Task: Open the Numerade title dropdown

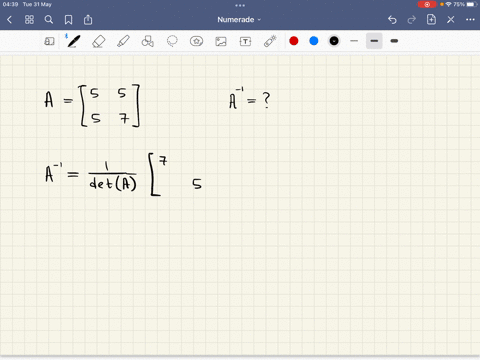Action: tap(239, 20)
